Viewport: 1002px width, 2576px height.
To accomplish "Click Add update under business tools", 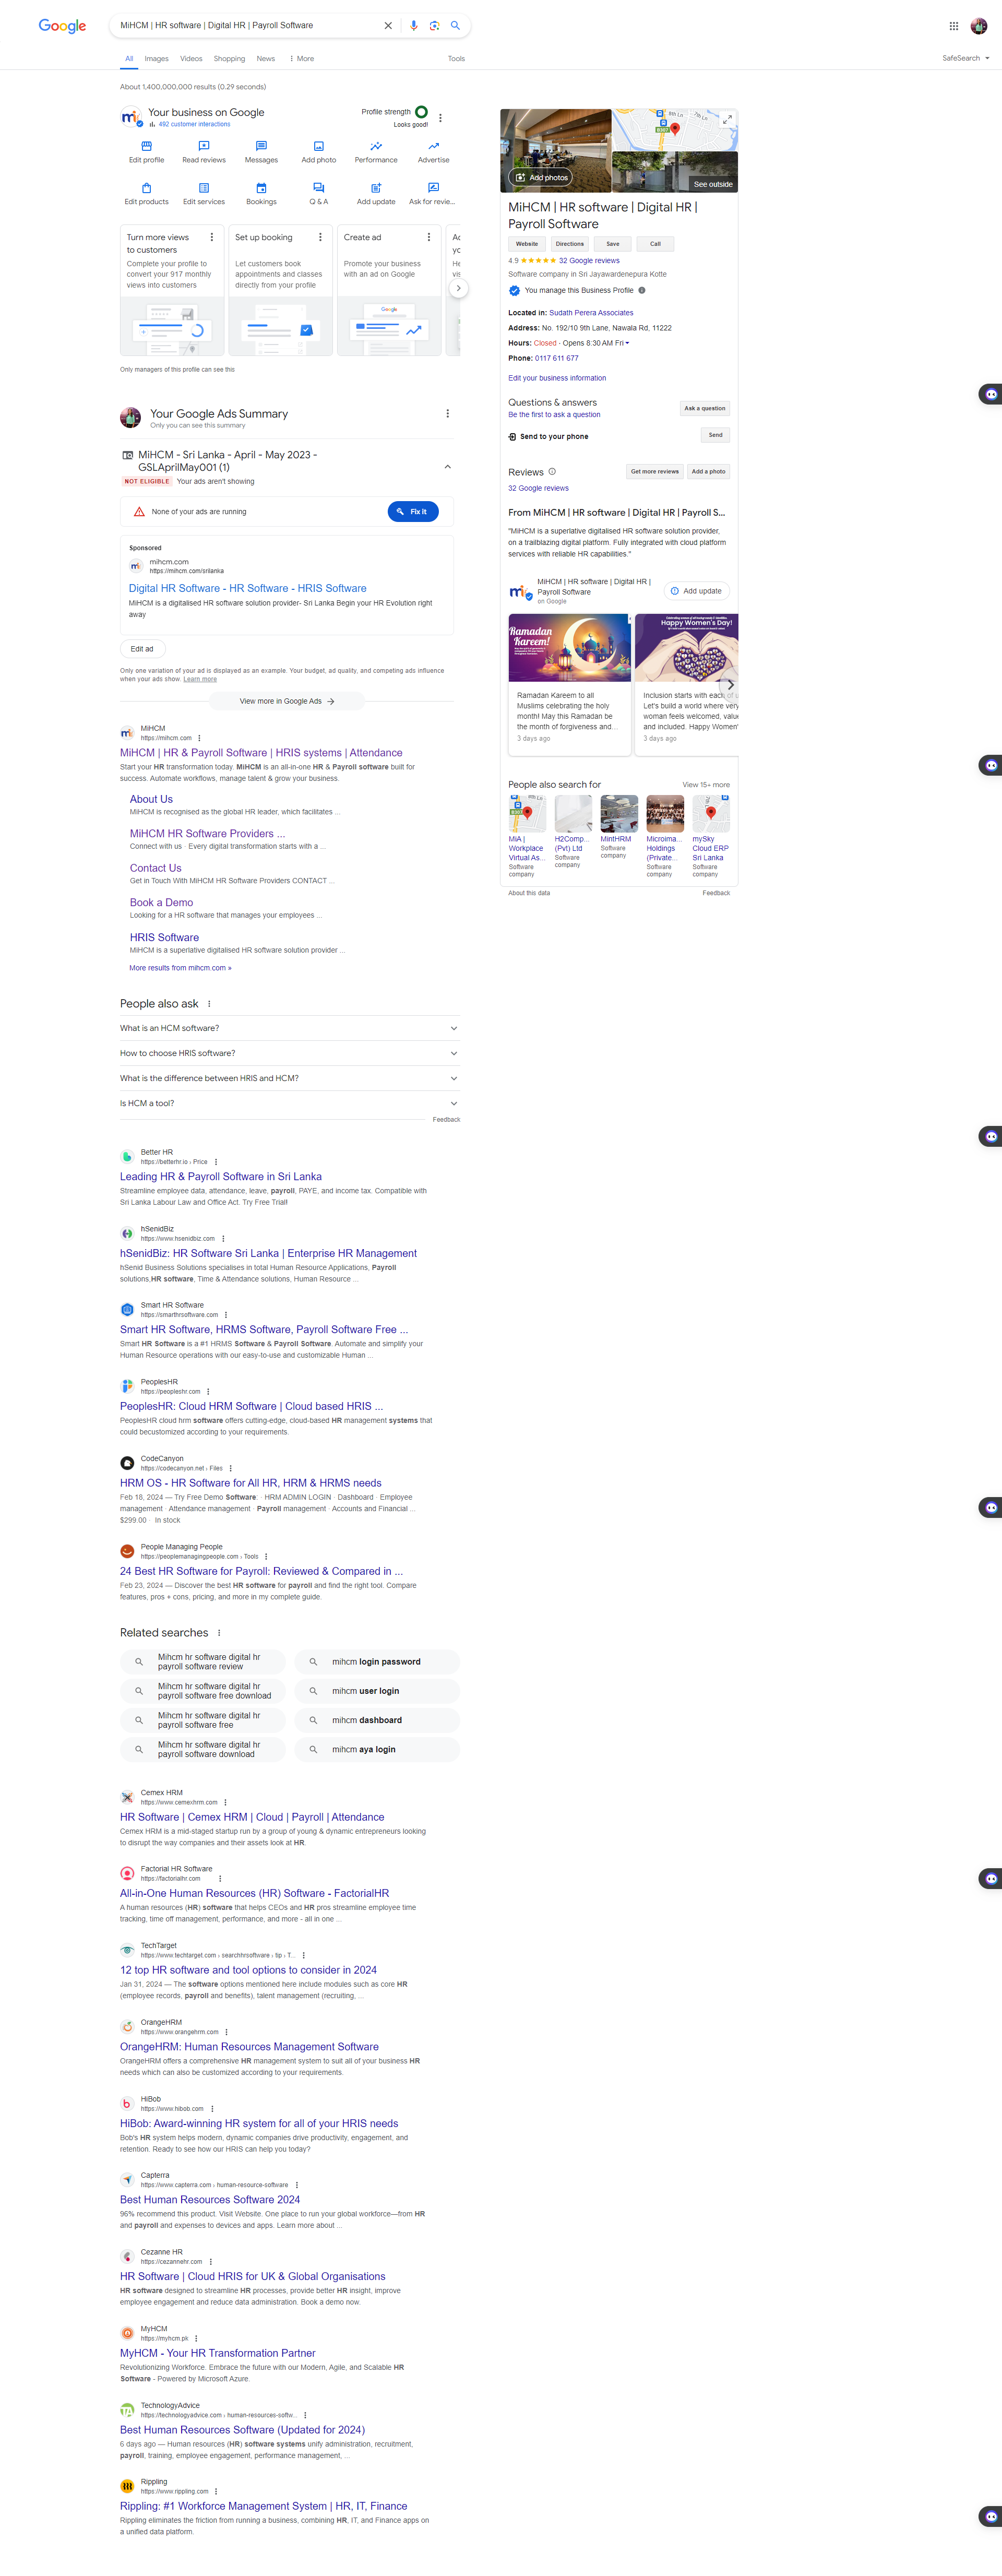I will pos(376,194).
